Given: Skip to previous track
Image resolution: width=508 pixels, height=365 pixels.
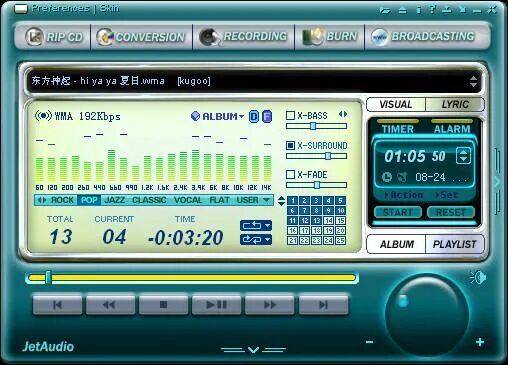Looking at the screenshot, I should point(57,305).
